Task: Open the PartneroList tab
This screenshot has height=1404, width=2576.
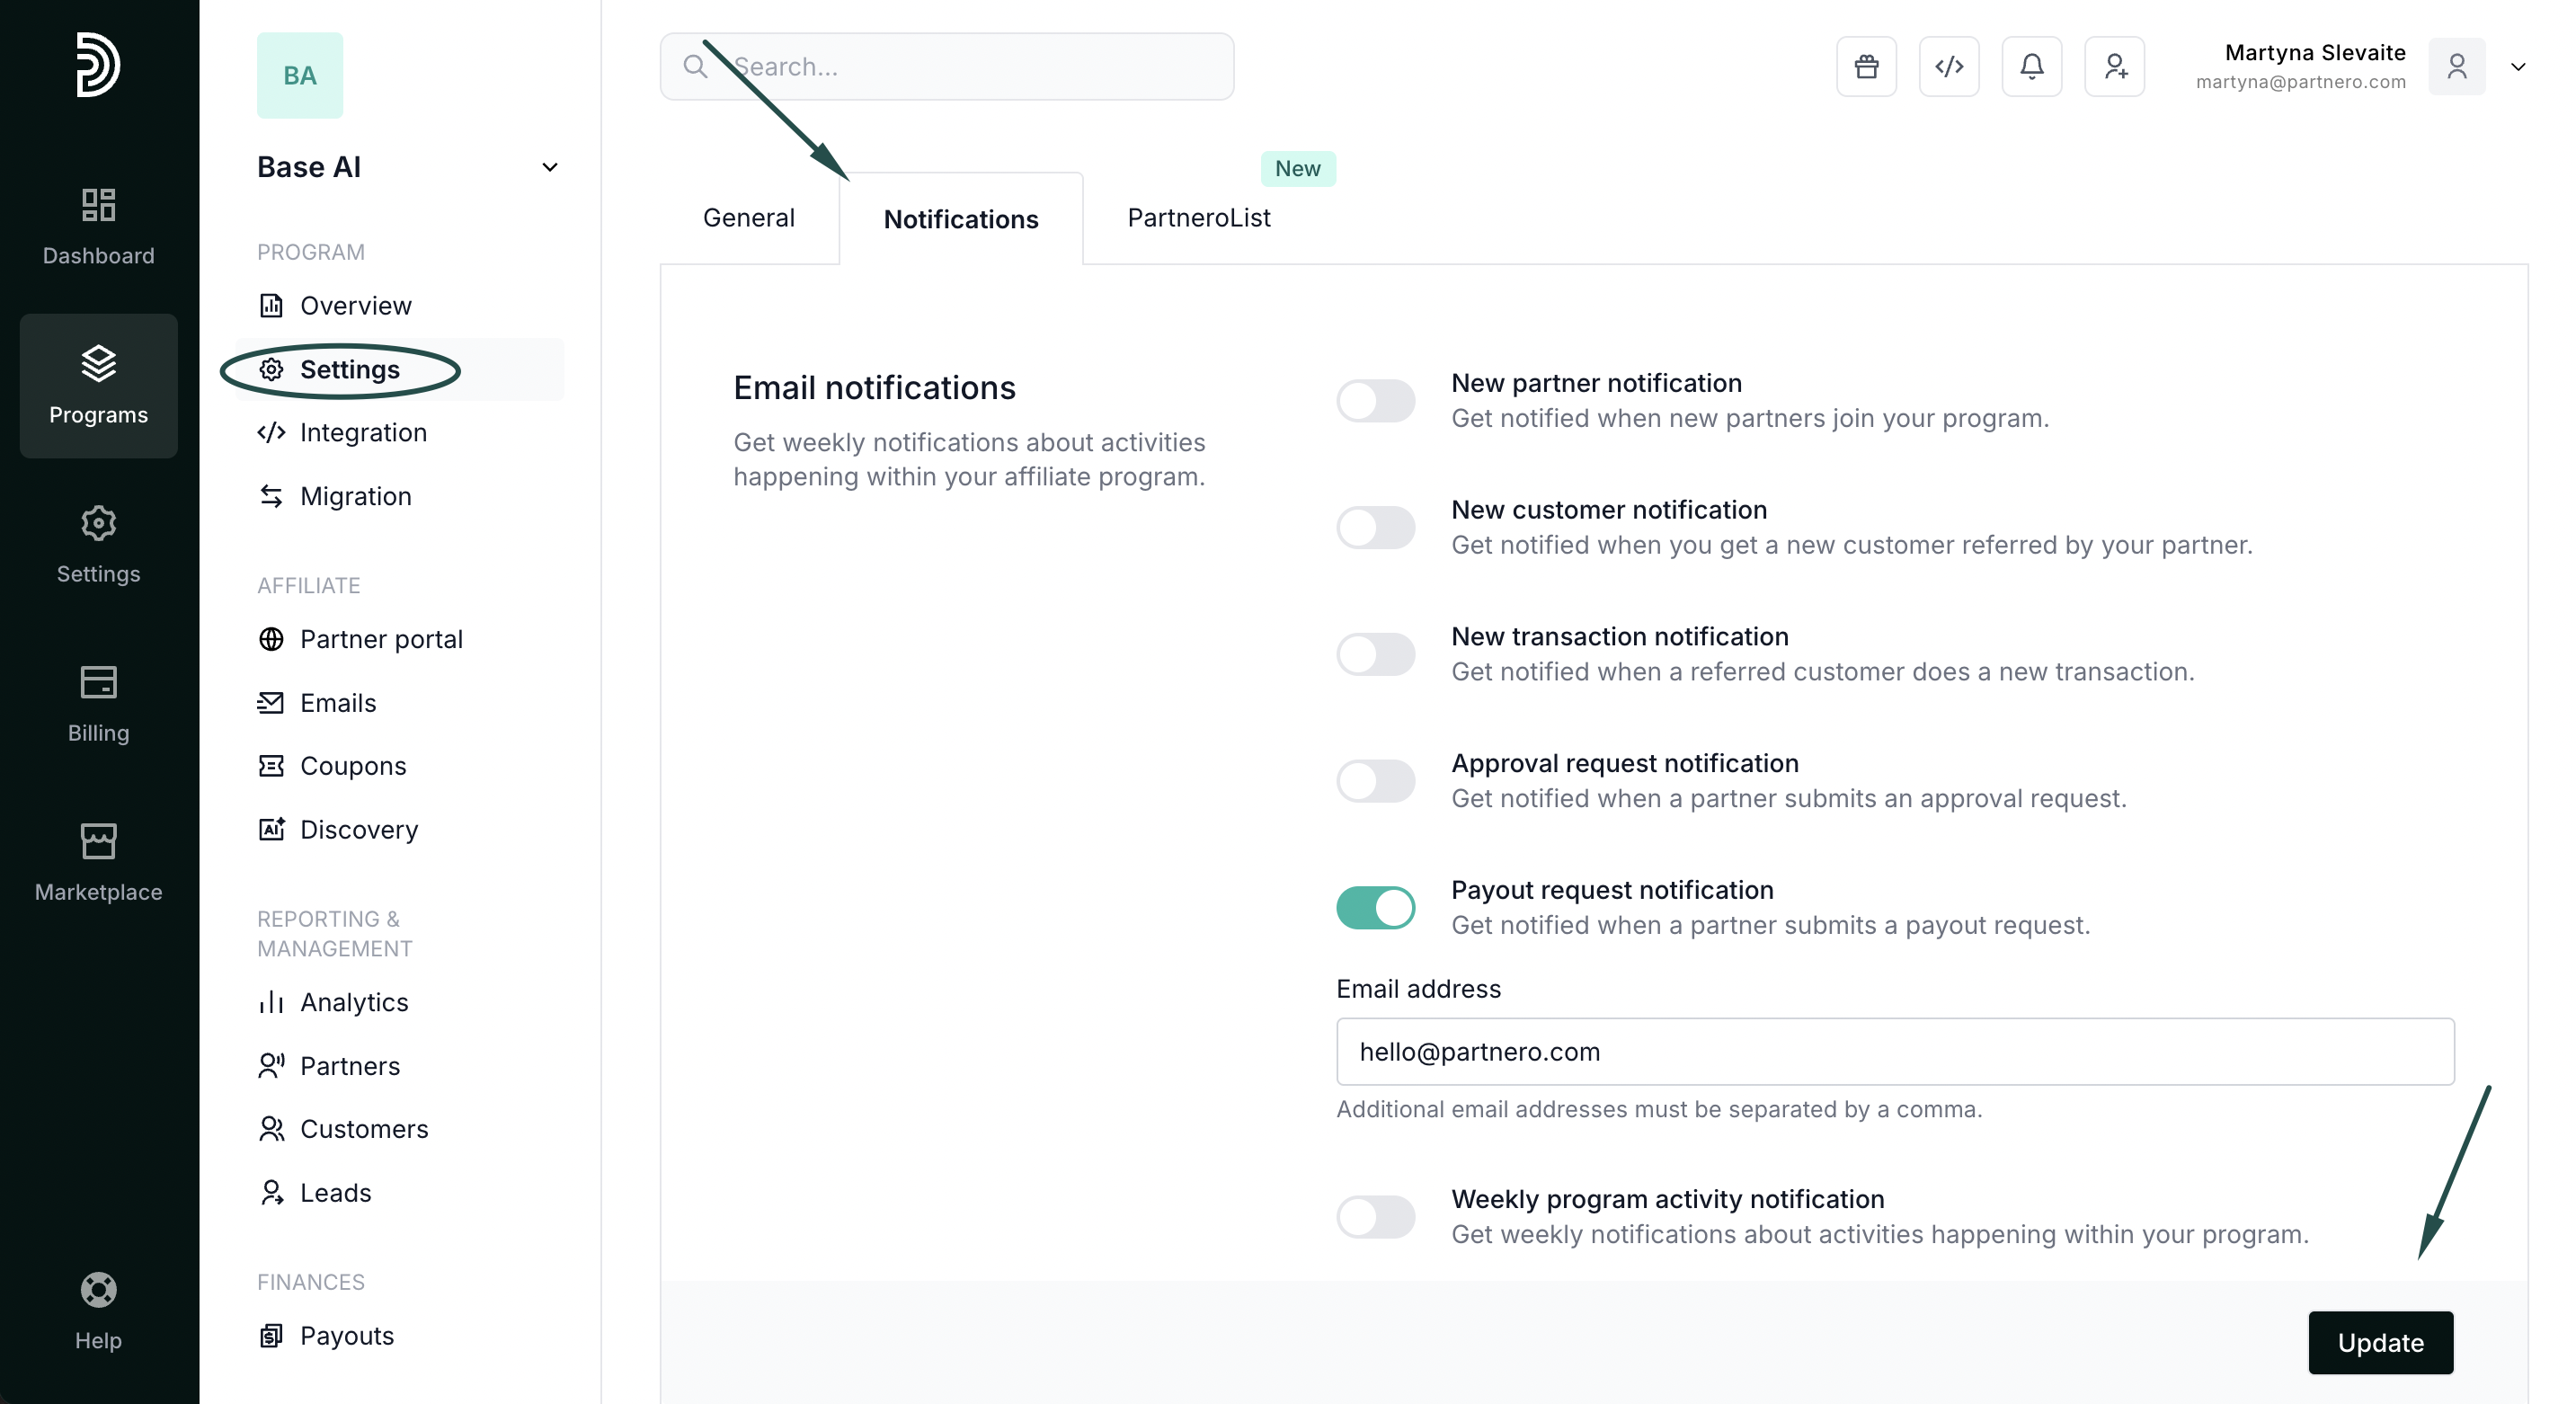Action: [1198, 218]
